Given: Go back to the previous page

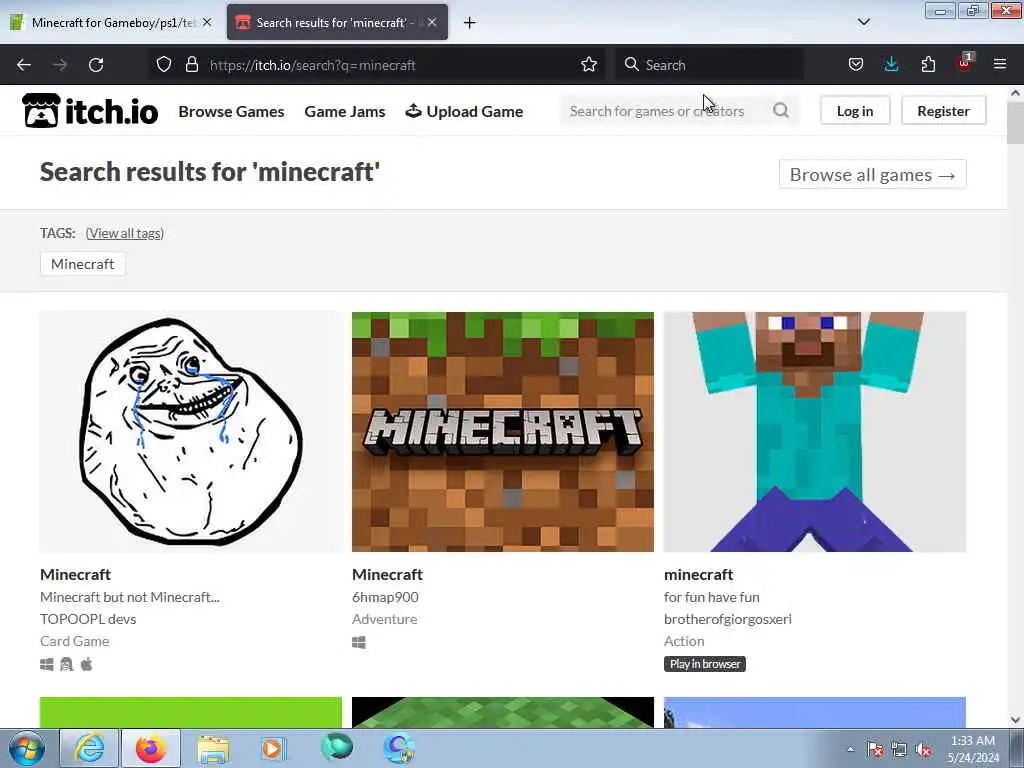Looking at the screenshot, I should [x=24, y=65].
